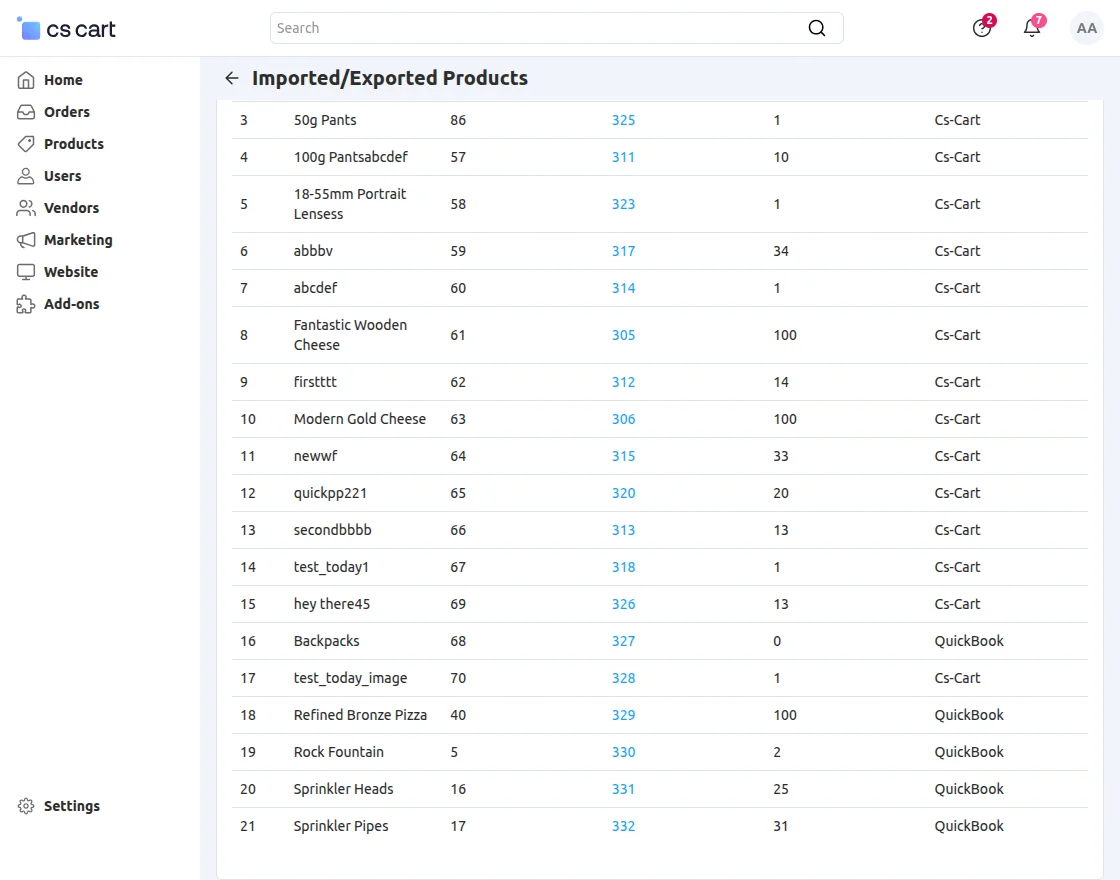Click link 327 in the Backpacks row
Viewport: 1120px width, 880px height.
pos(623,641)
